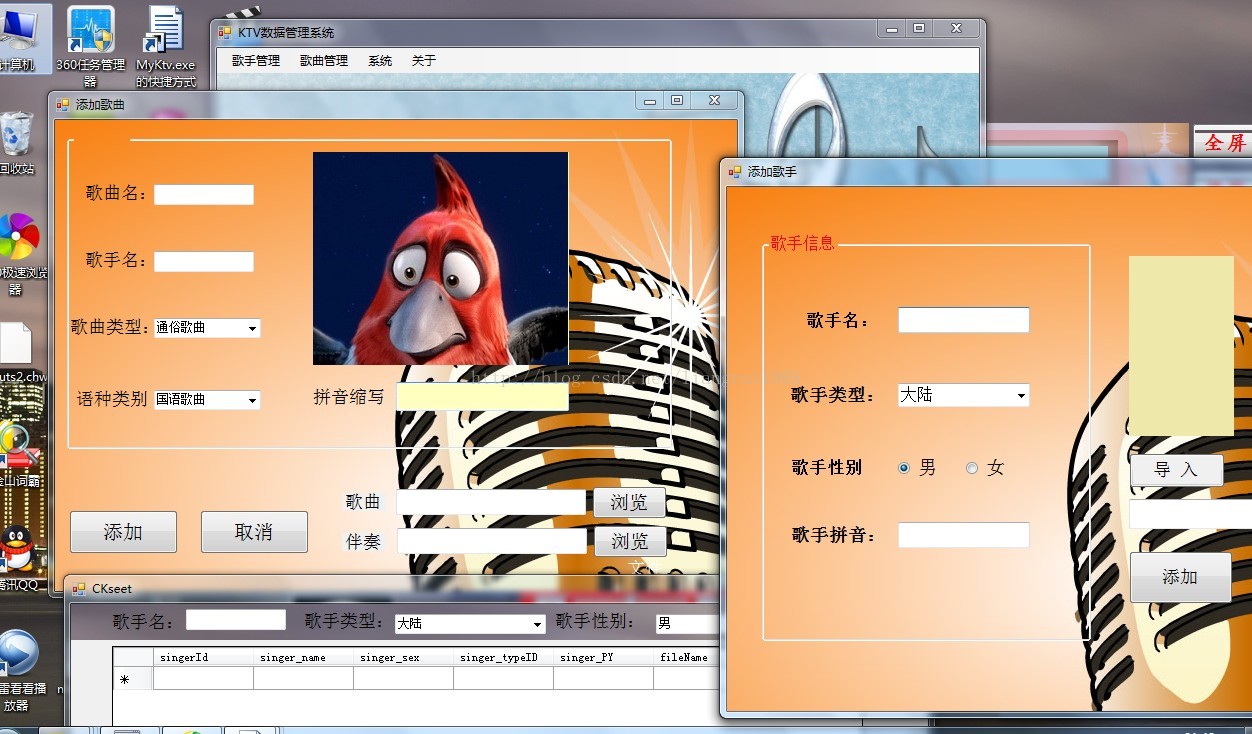Viewport: 1252px width, 734px height.
Task: Click the KTV数据管理系统 window title icon
Action: [x=225, y=32]
